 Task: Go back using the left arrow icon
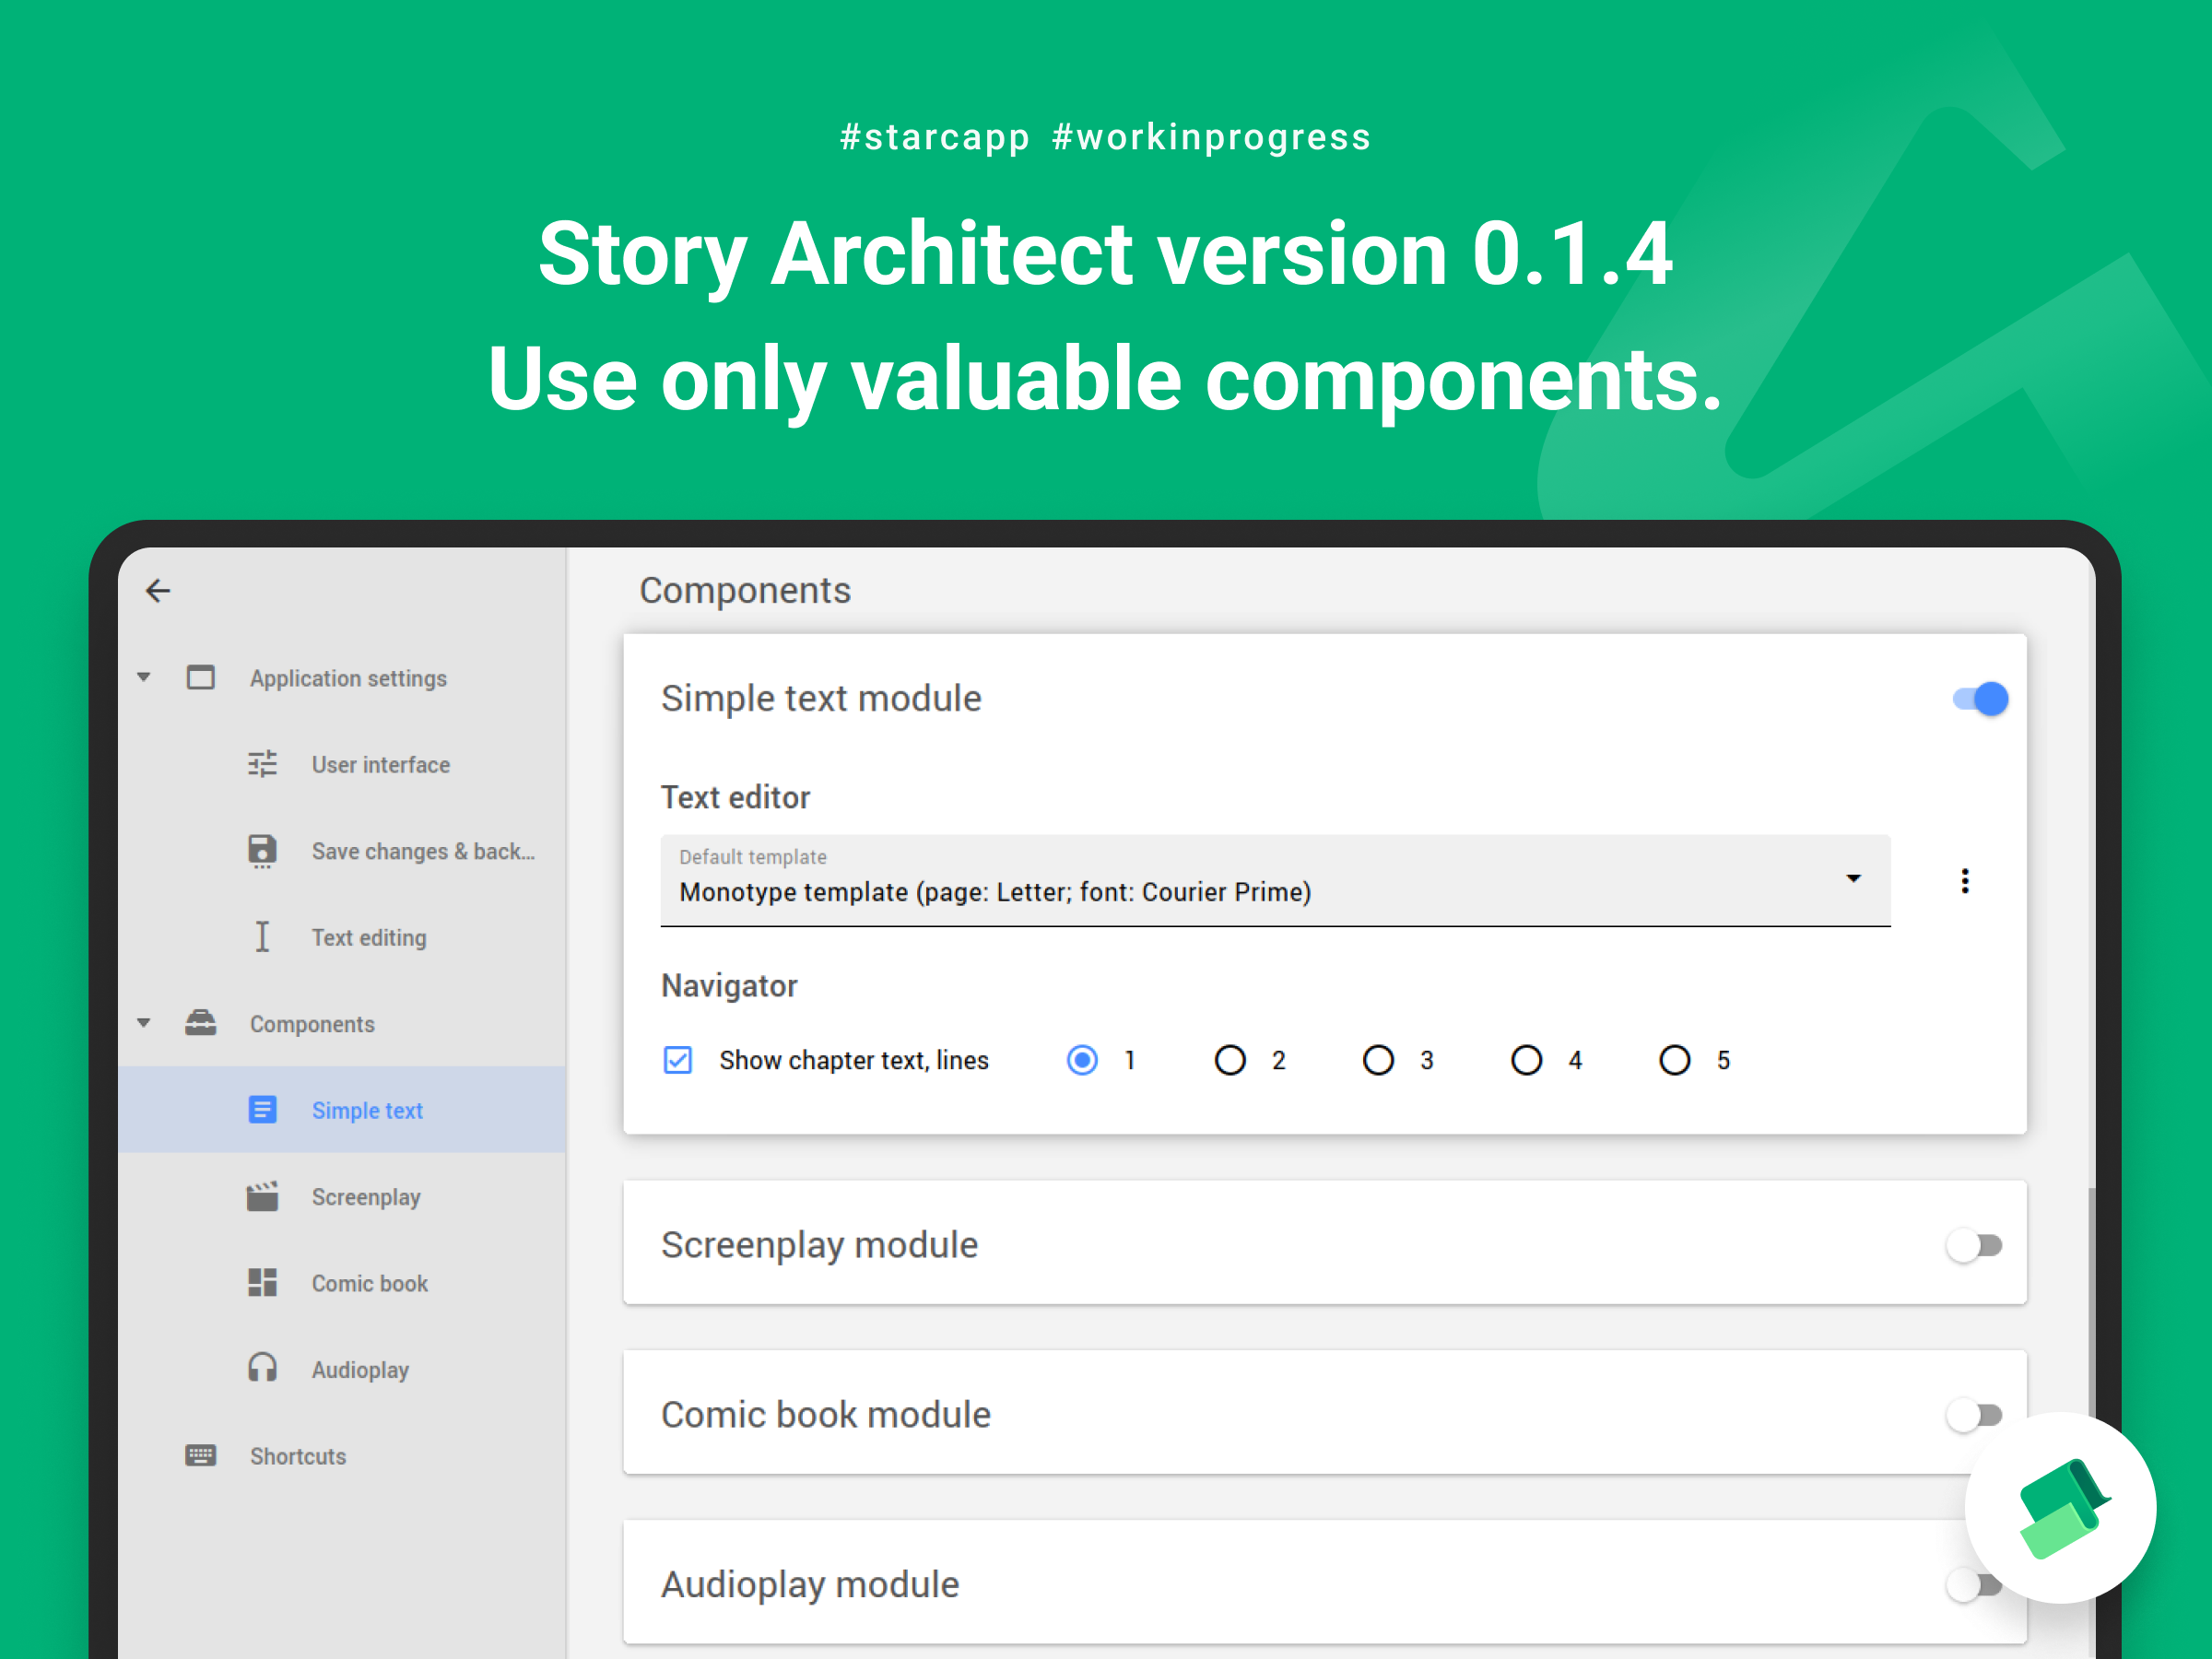pyautogui.click(x=158, y=591)
